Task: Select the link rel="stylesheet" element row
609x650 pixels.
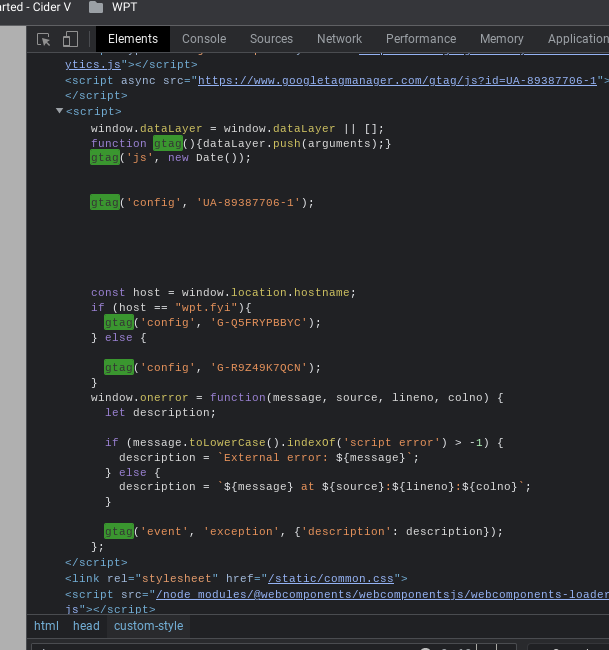Action: 236,578
